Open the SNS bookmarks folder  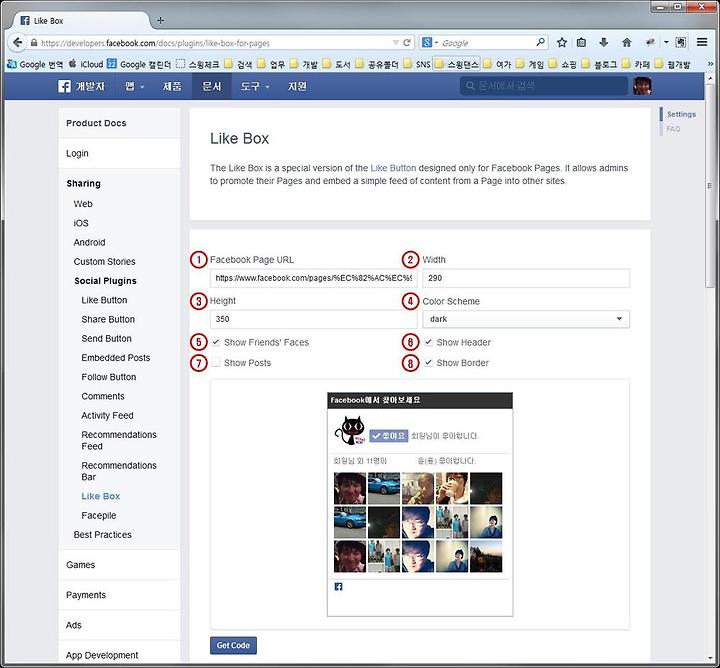417,64
